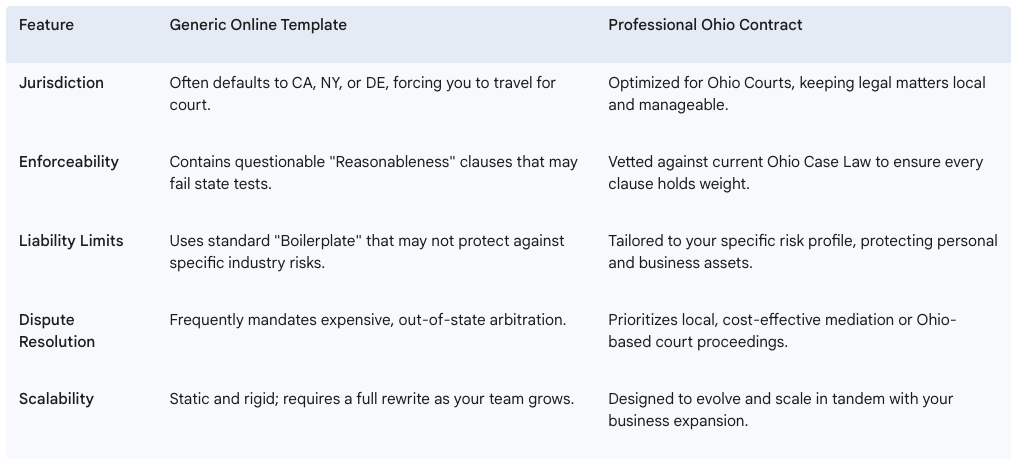Click the "Tailored to your specific risk profile" cell

[802, 251]
